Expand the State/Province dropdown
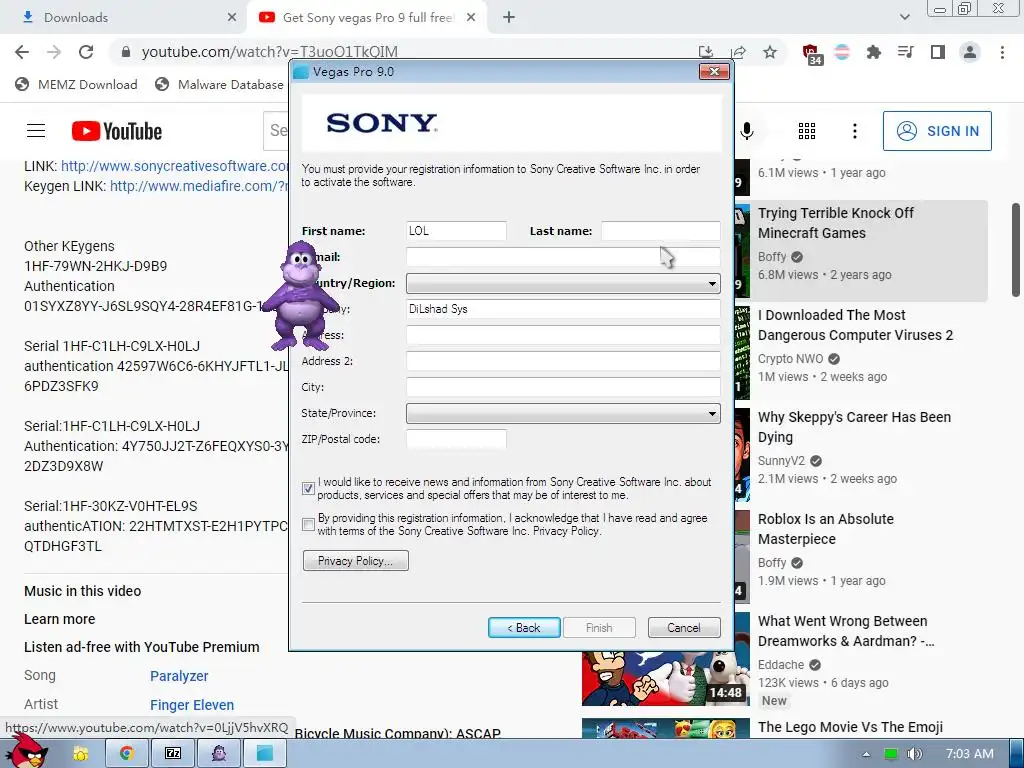Image resolution: width=1024 pixels, height=768 pixels. [563, 413]
